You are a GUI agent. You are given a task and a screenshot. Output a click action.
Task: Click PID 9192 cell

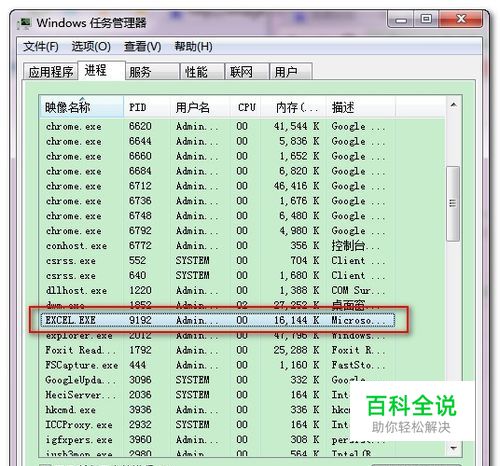click(x=140, y=320)
